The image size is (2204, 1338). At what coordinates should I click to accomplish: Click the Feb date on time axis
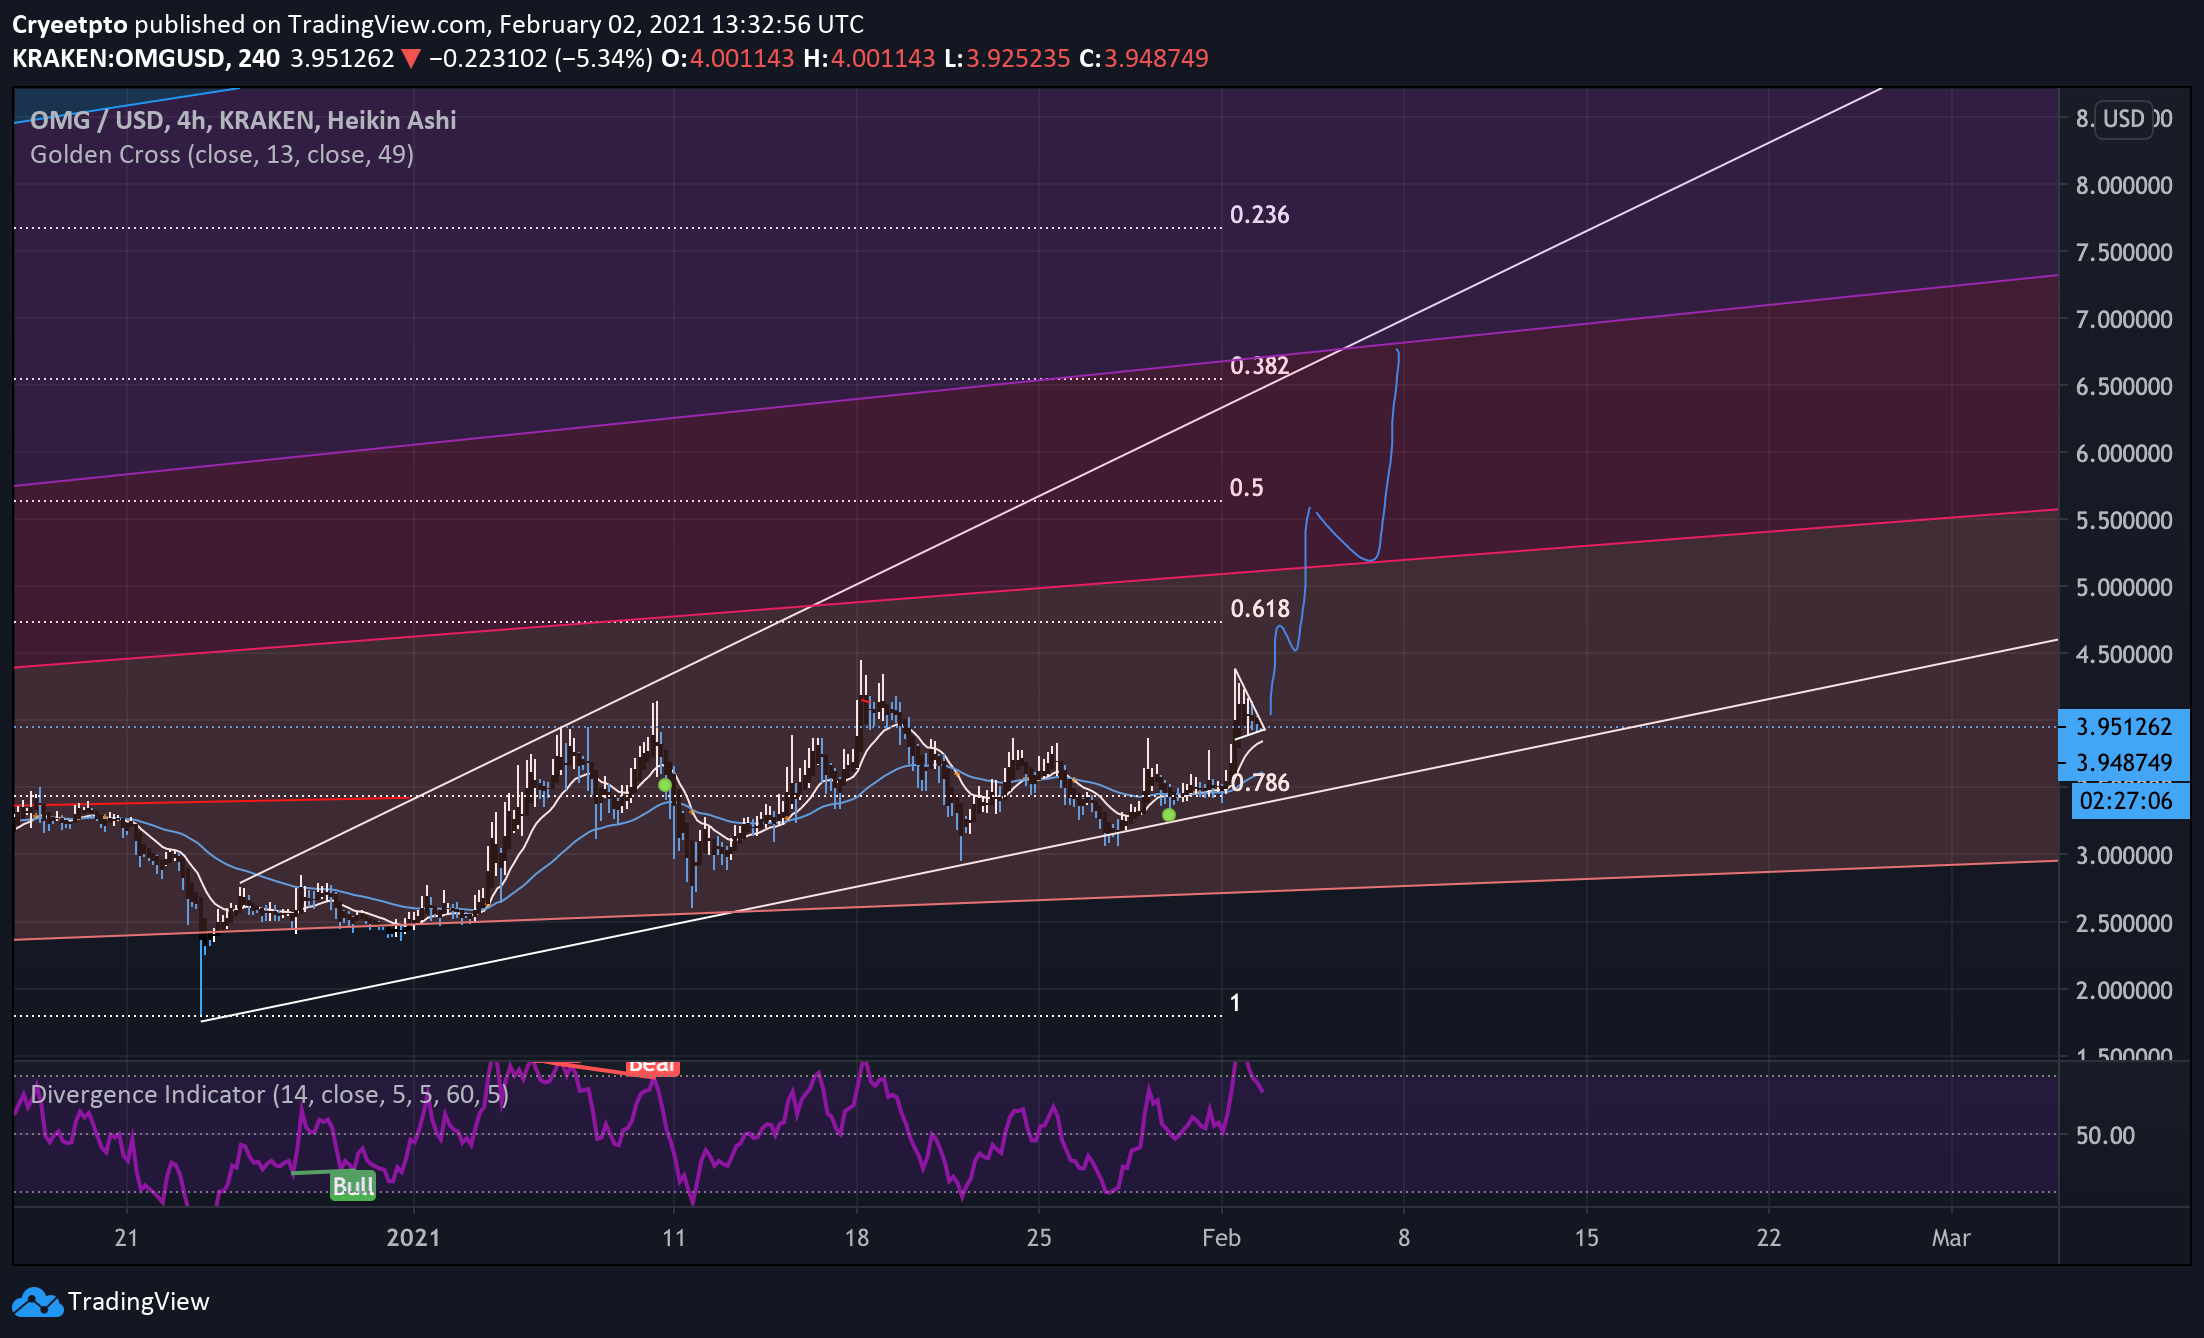(1221, 1238)
